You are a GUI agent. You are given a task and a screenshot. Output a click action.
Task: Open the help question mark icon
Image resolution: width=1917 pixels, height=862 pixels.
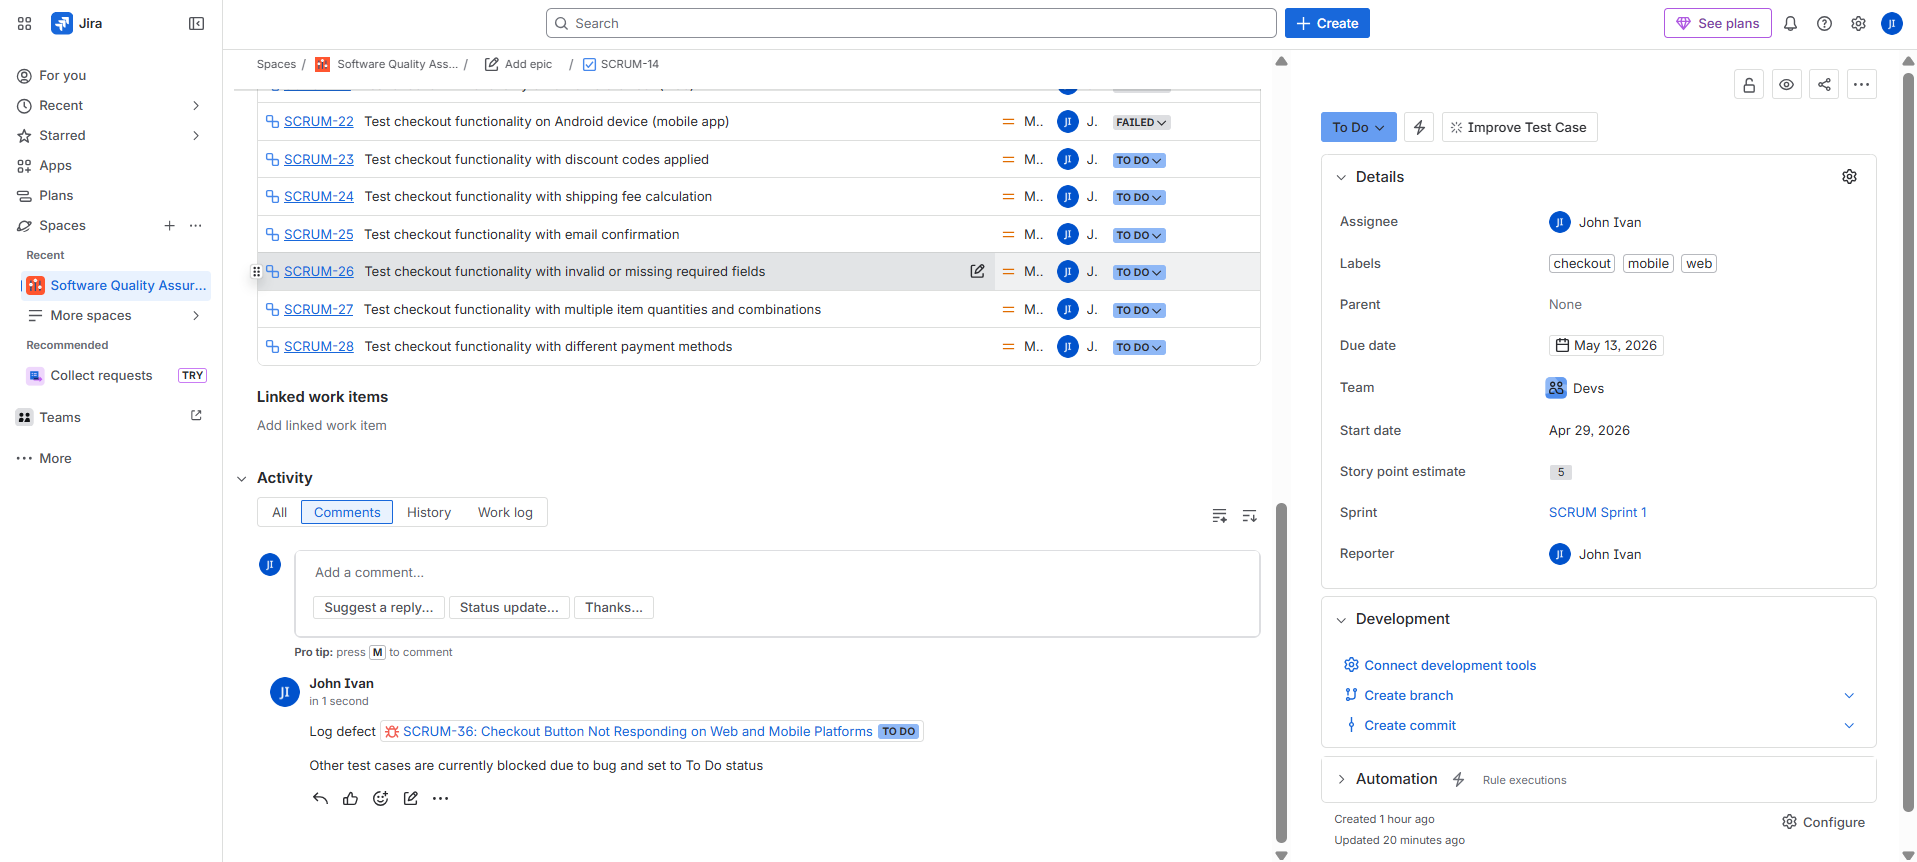1824,23
